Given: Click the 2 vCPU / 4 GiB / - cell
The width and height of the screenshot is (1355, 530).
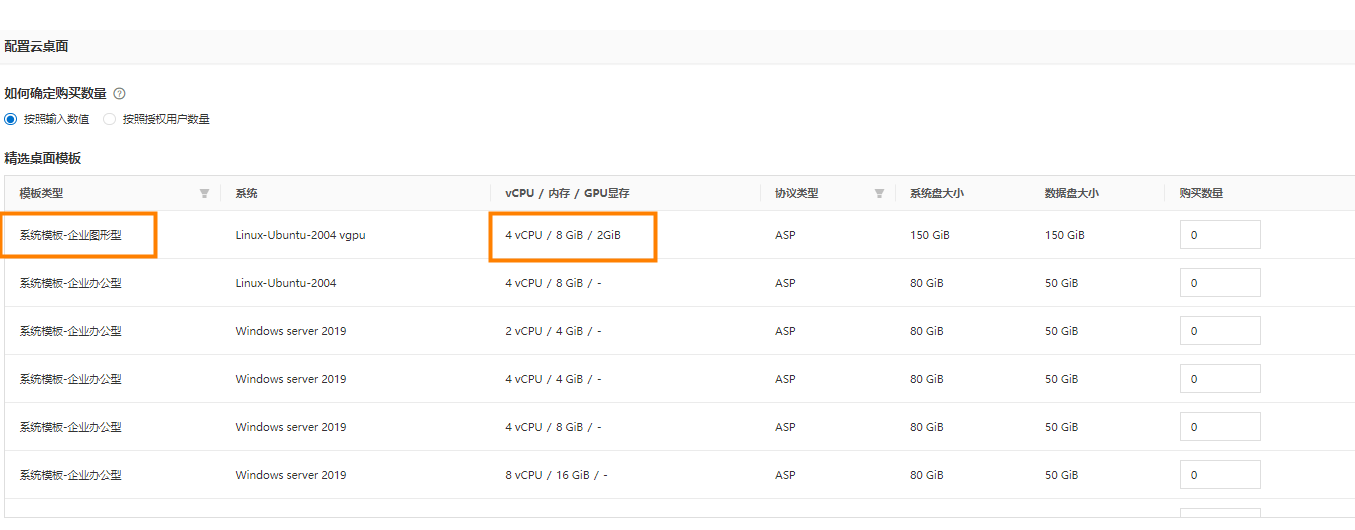Looking at the screenshot, I should [554, 331].
